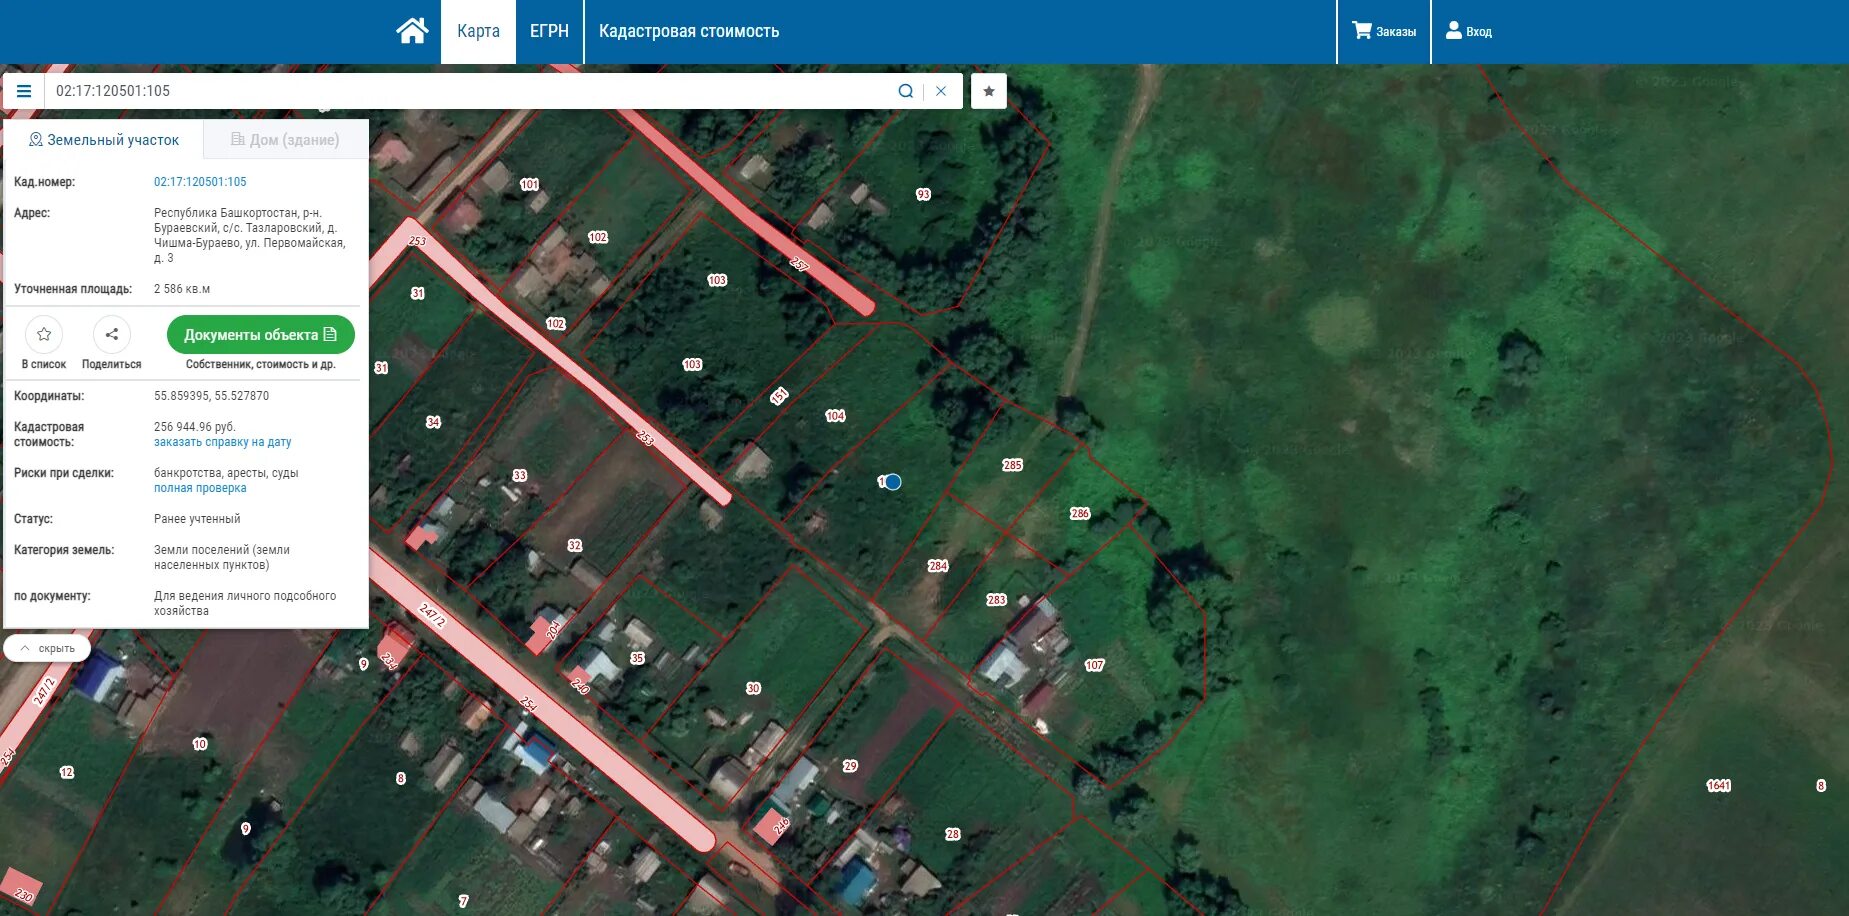1849x916 pixels.
Task: Select parcel 7 on the map
Action: (x=463, y=901)
